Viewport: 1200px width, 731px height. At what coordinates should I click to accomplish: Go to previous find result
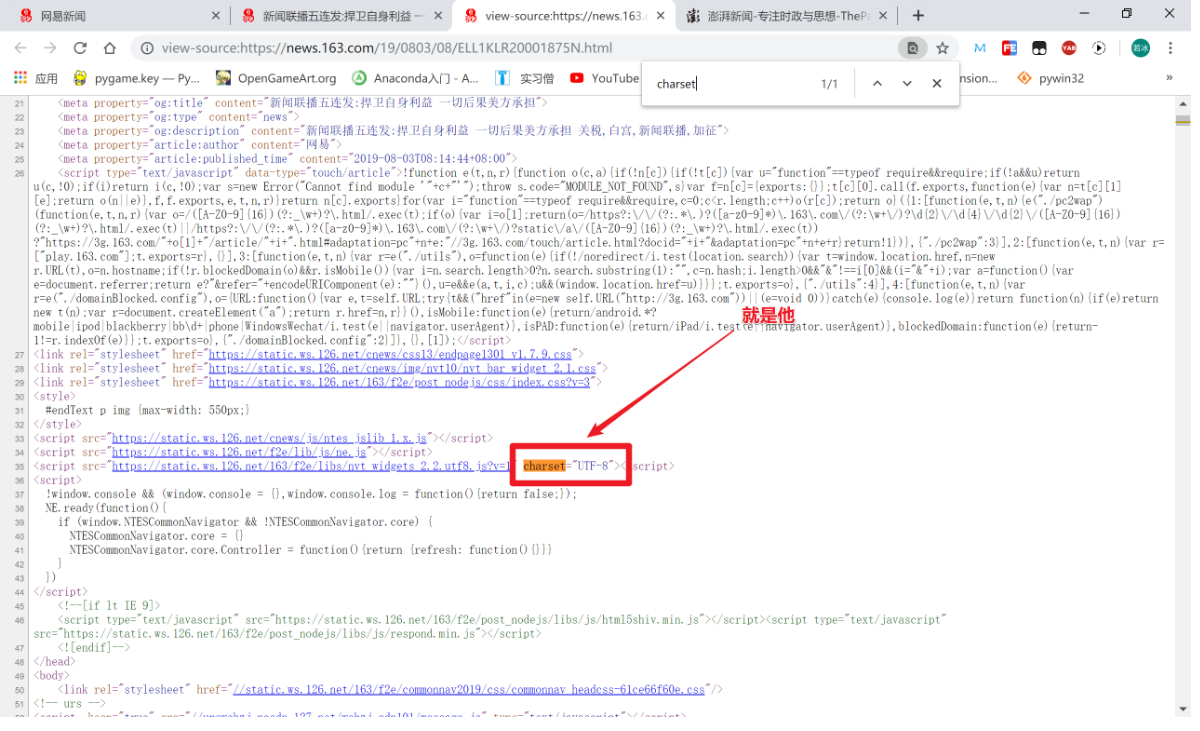pos(877,84)
